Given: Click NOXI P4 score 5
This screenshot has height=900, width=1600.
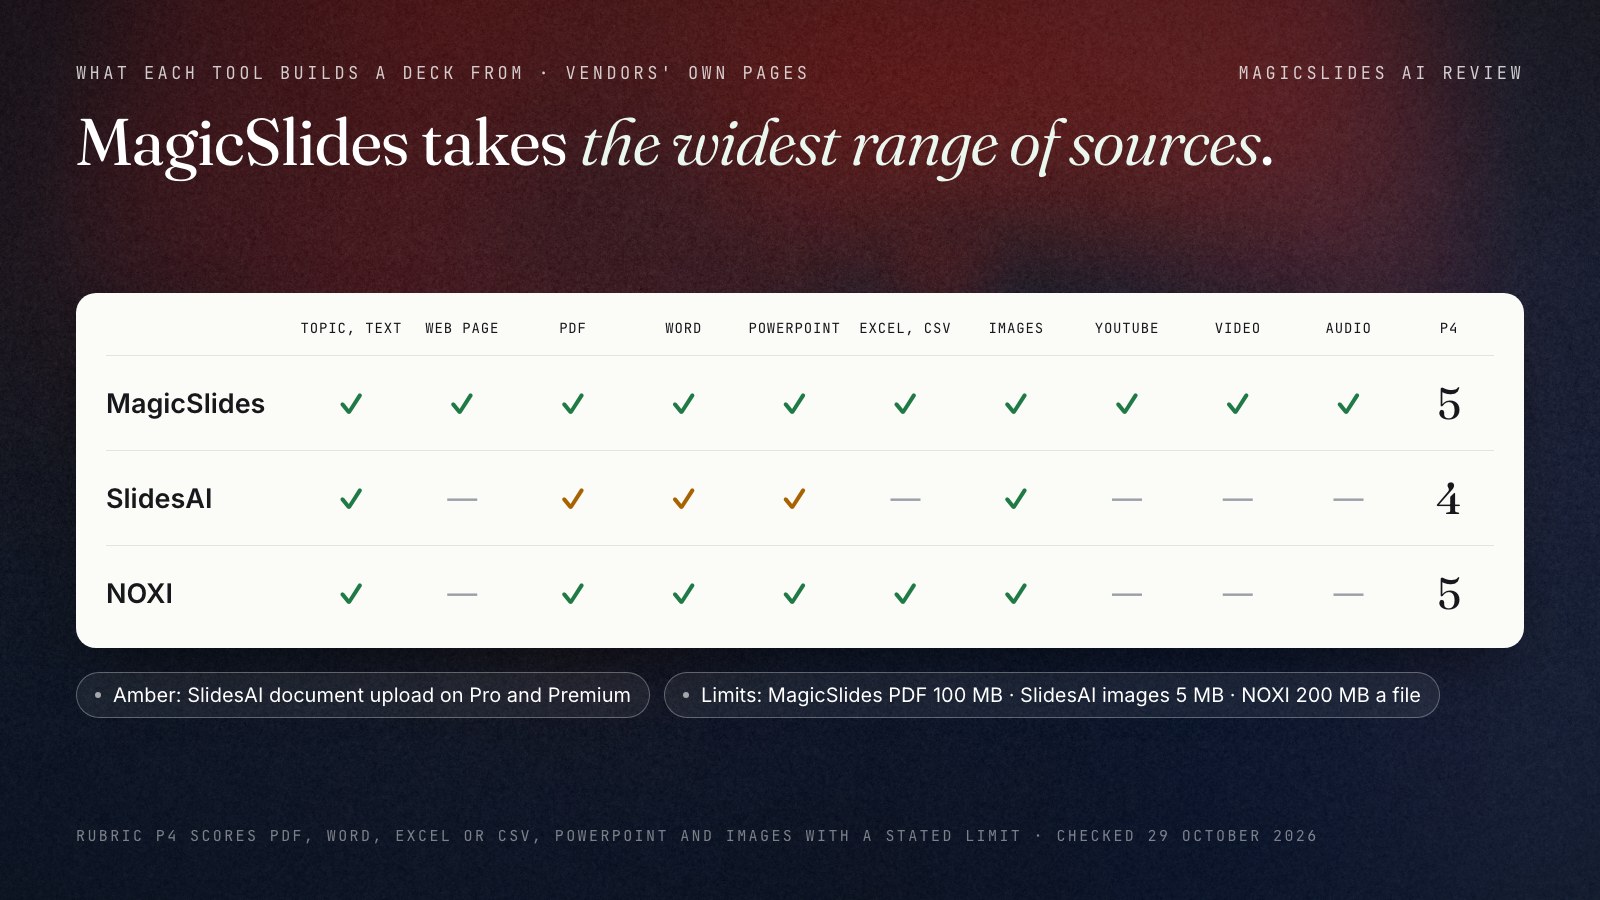Looking at the screenshot, I should (x=1449, y=594).
